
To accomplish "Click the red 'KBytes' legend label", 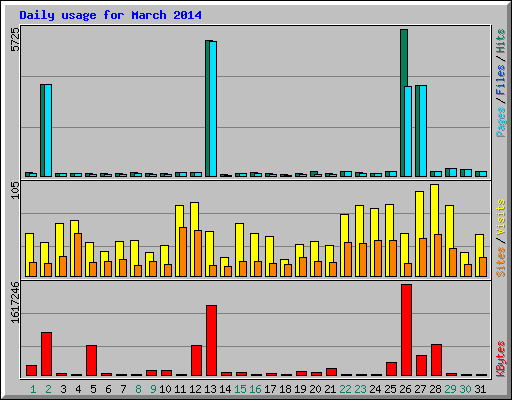I will (x=500, y=359).
